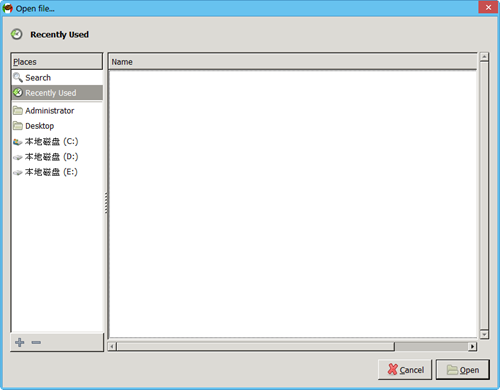Click vertical scrollbar down arrow

coord(484,334)
